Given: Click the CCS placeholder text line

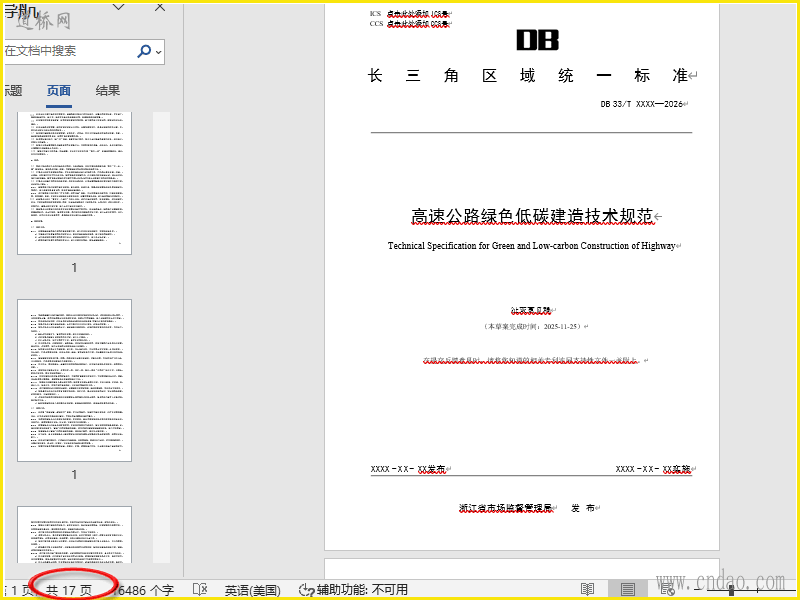Looking at the screenshot, I should pos(410,23).
